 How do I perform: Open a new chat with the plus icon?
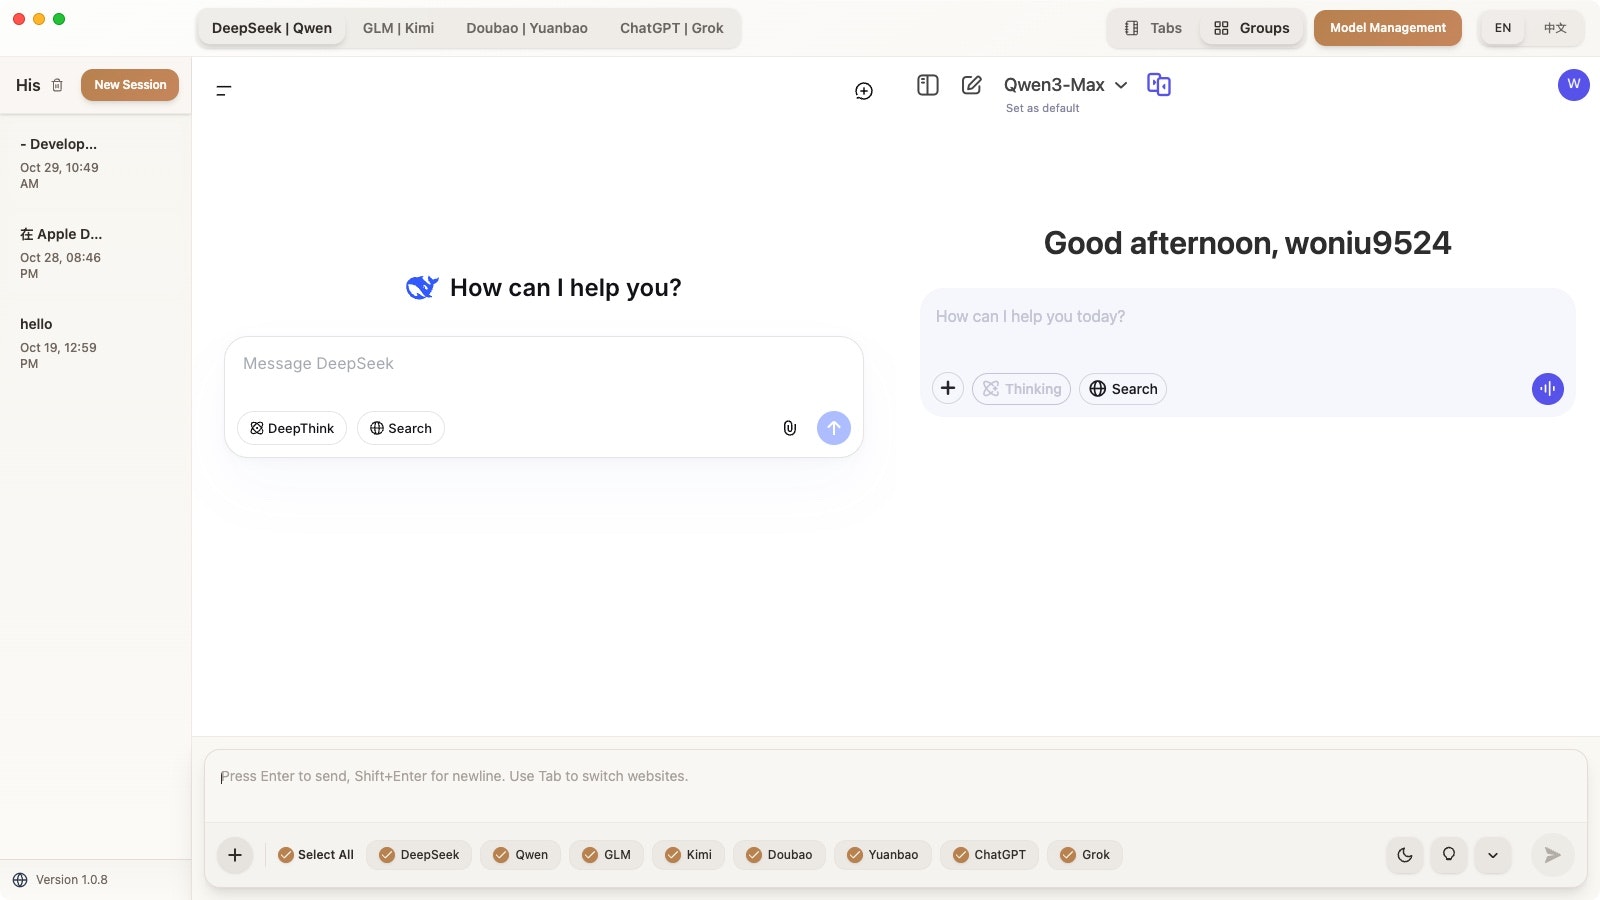[863, 90]
